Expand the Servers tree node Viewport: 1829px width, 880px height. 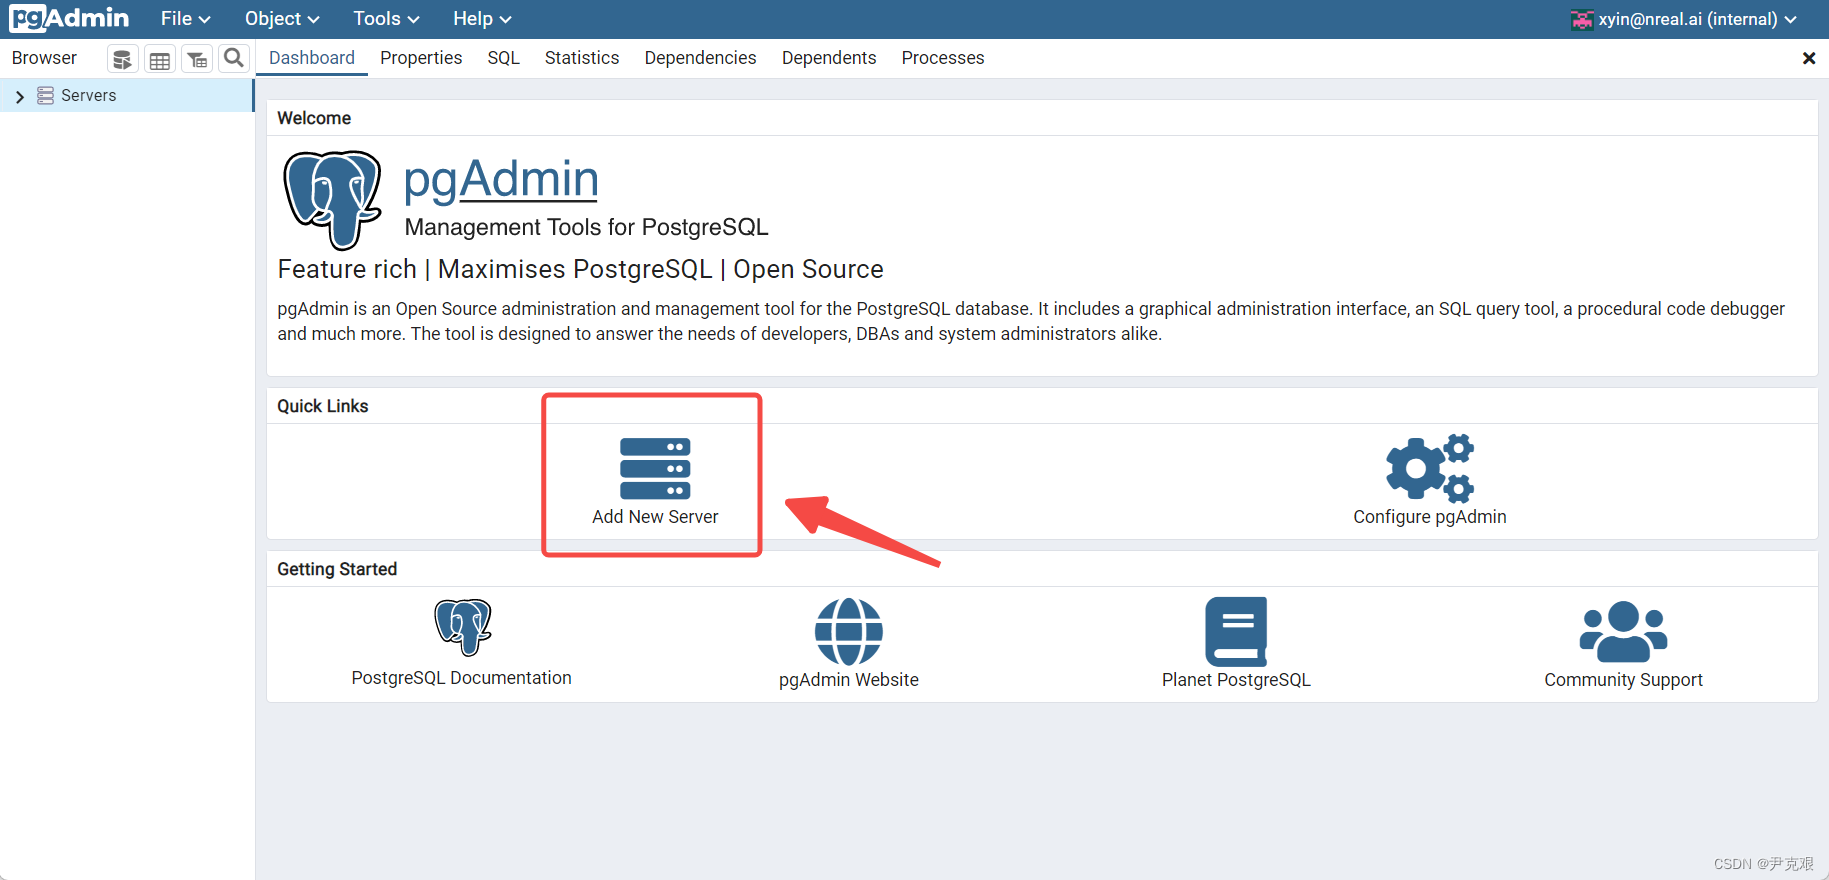(19, 96)
